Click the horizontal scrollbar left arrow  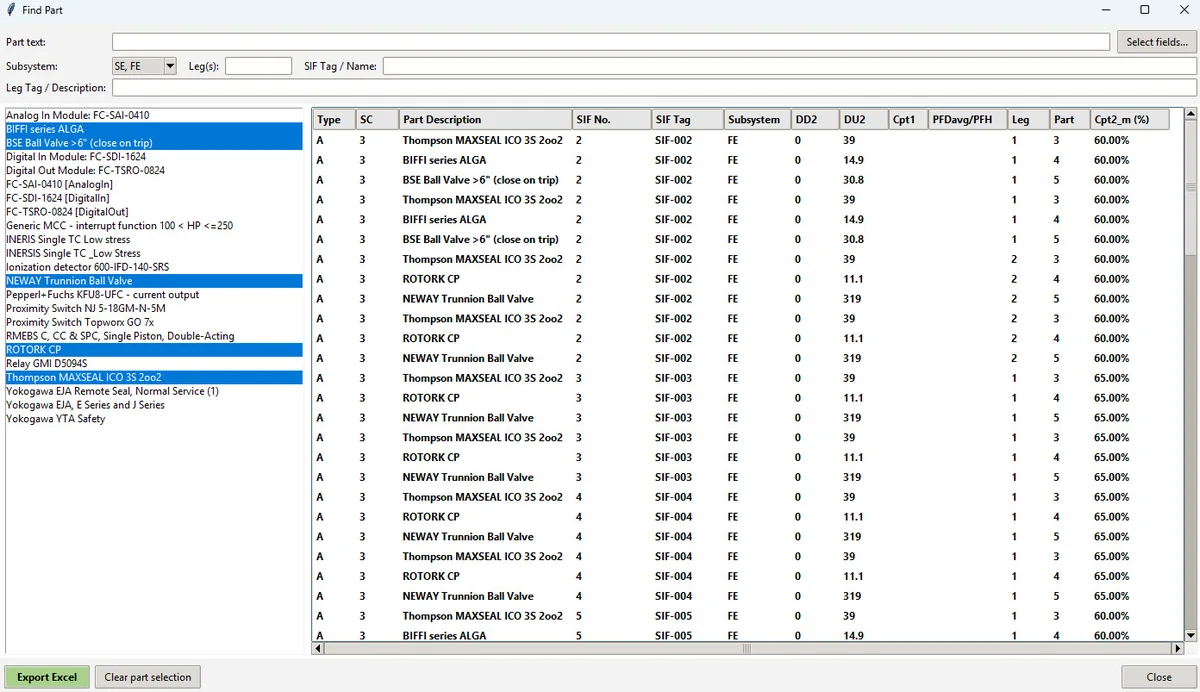coord(319,648)
